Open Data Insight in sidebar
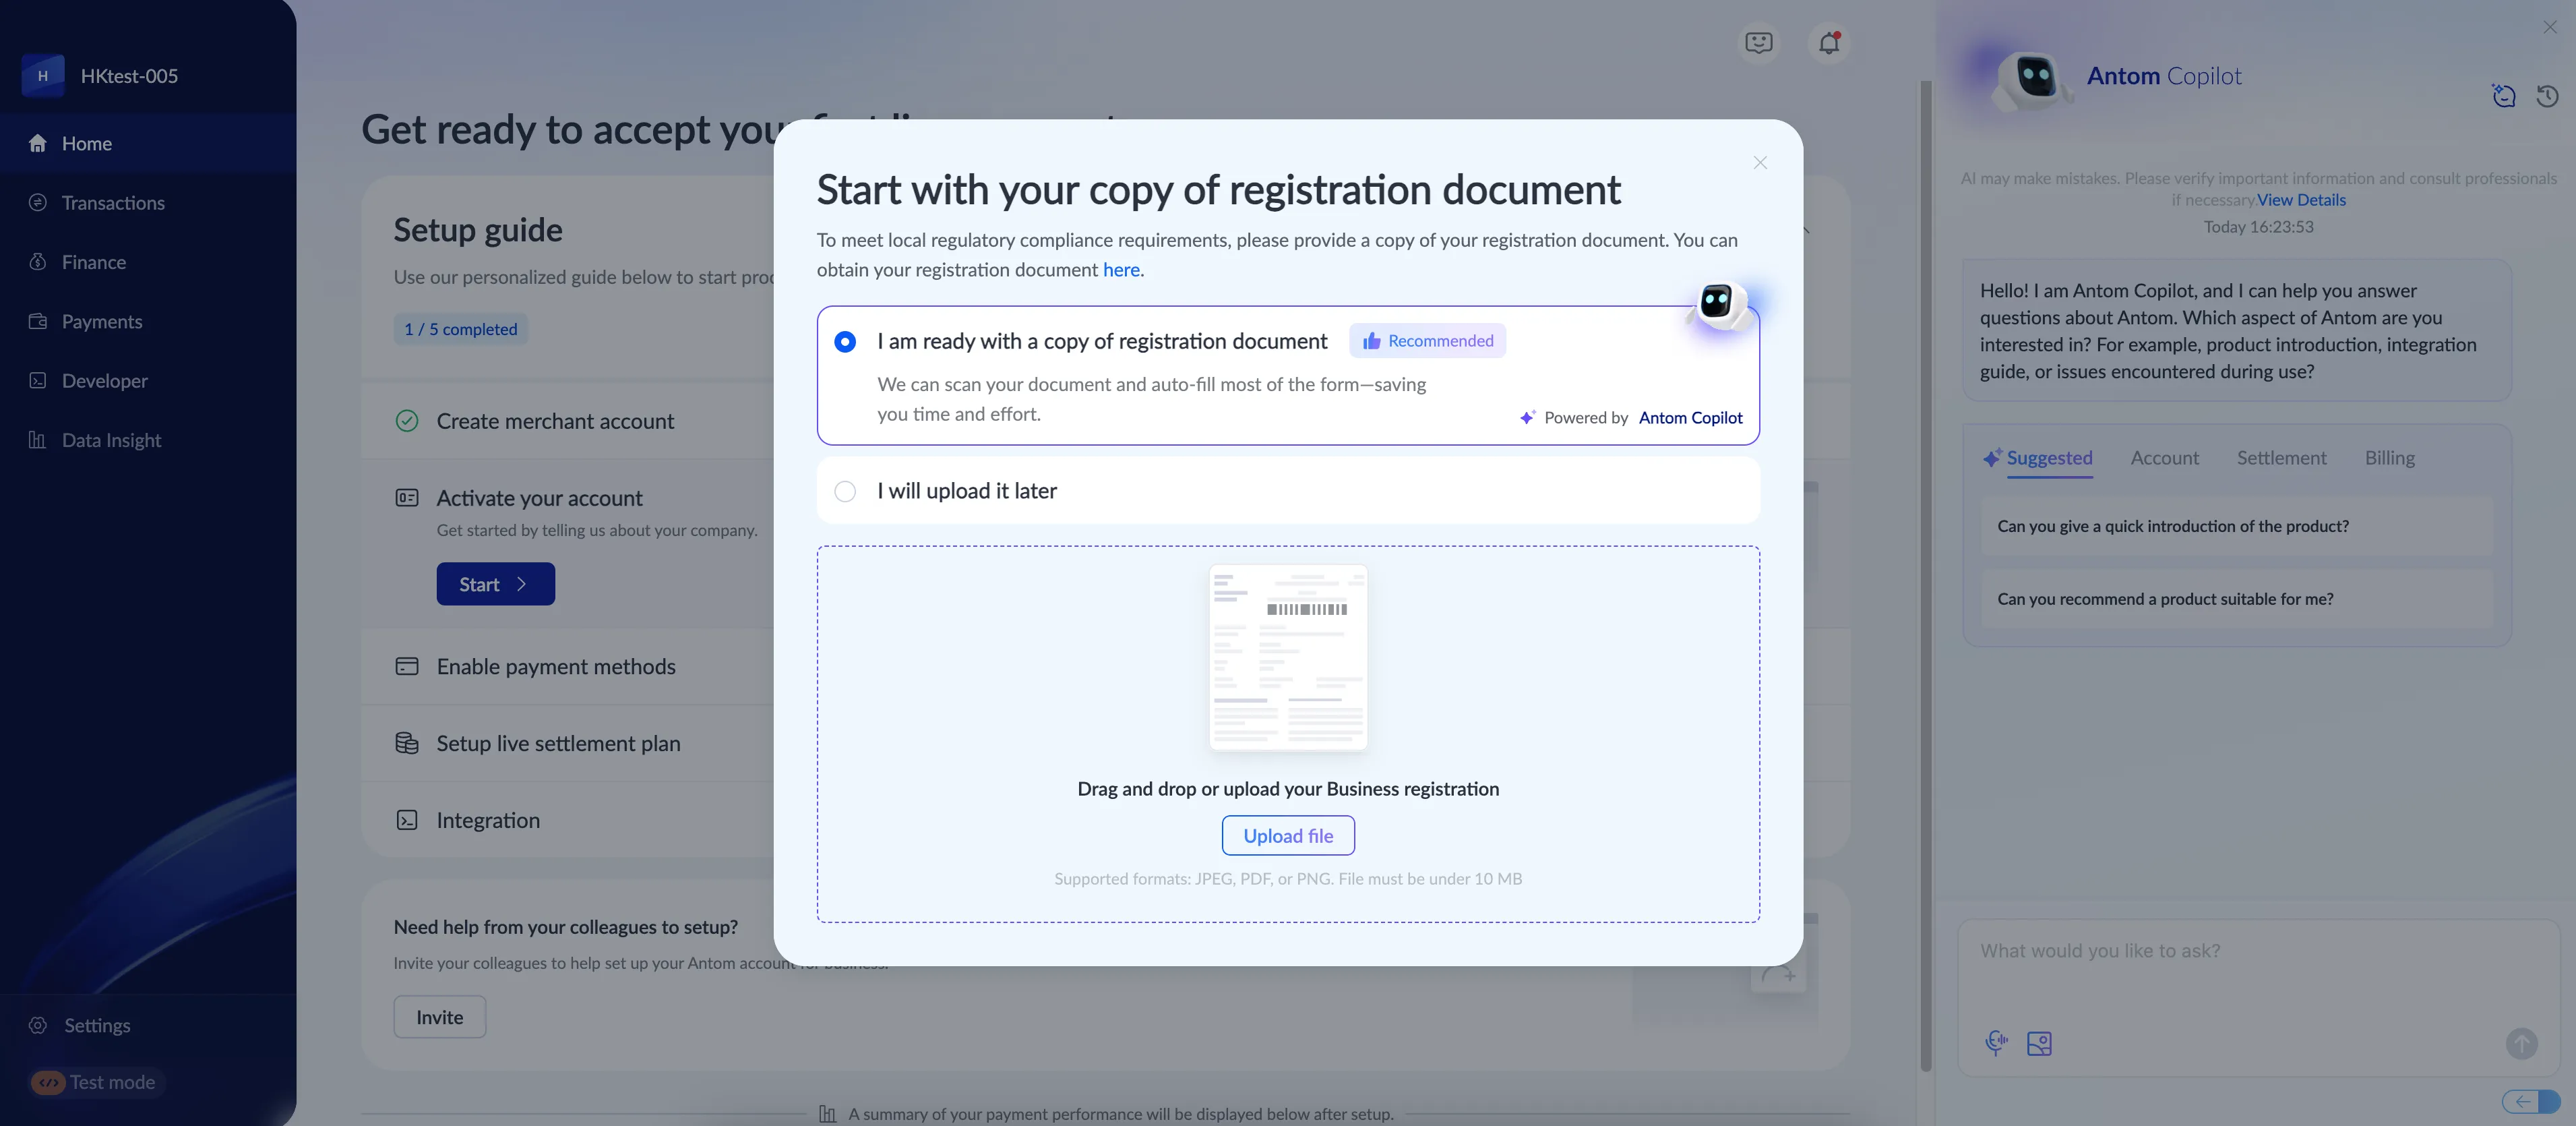This screenshot has width=2576, height=1126. 111,440
